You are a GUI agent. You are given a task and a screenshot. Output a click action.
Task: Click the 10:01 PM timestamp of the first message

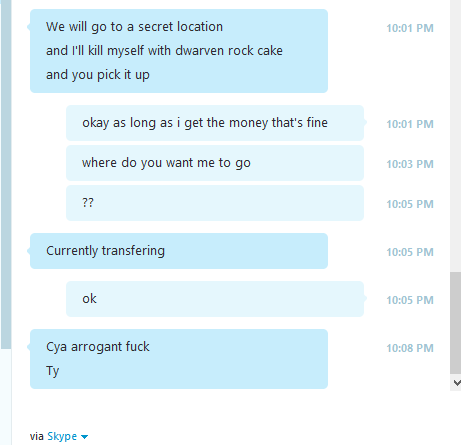pyautogui.click(x=410, y=28)
